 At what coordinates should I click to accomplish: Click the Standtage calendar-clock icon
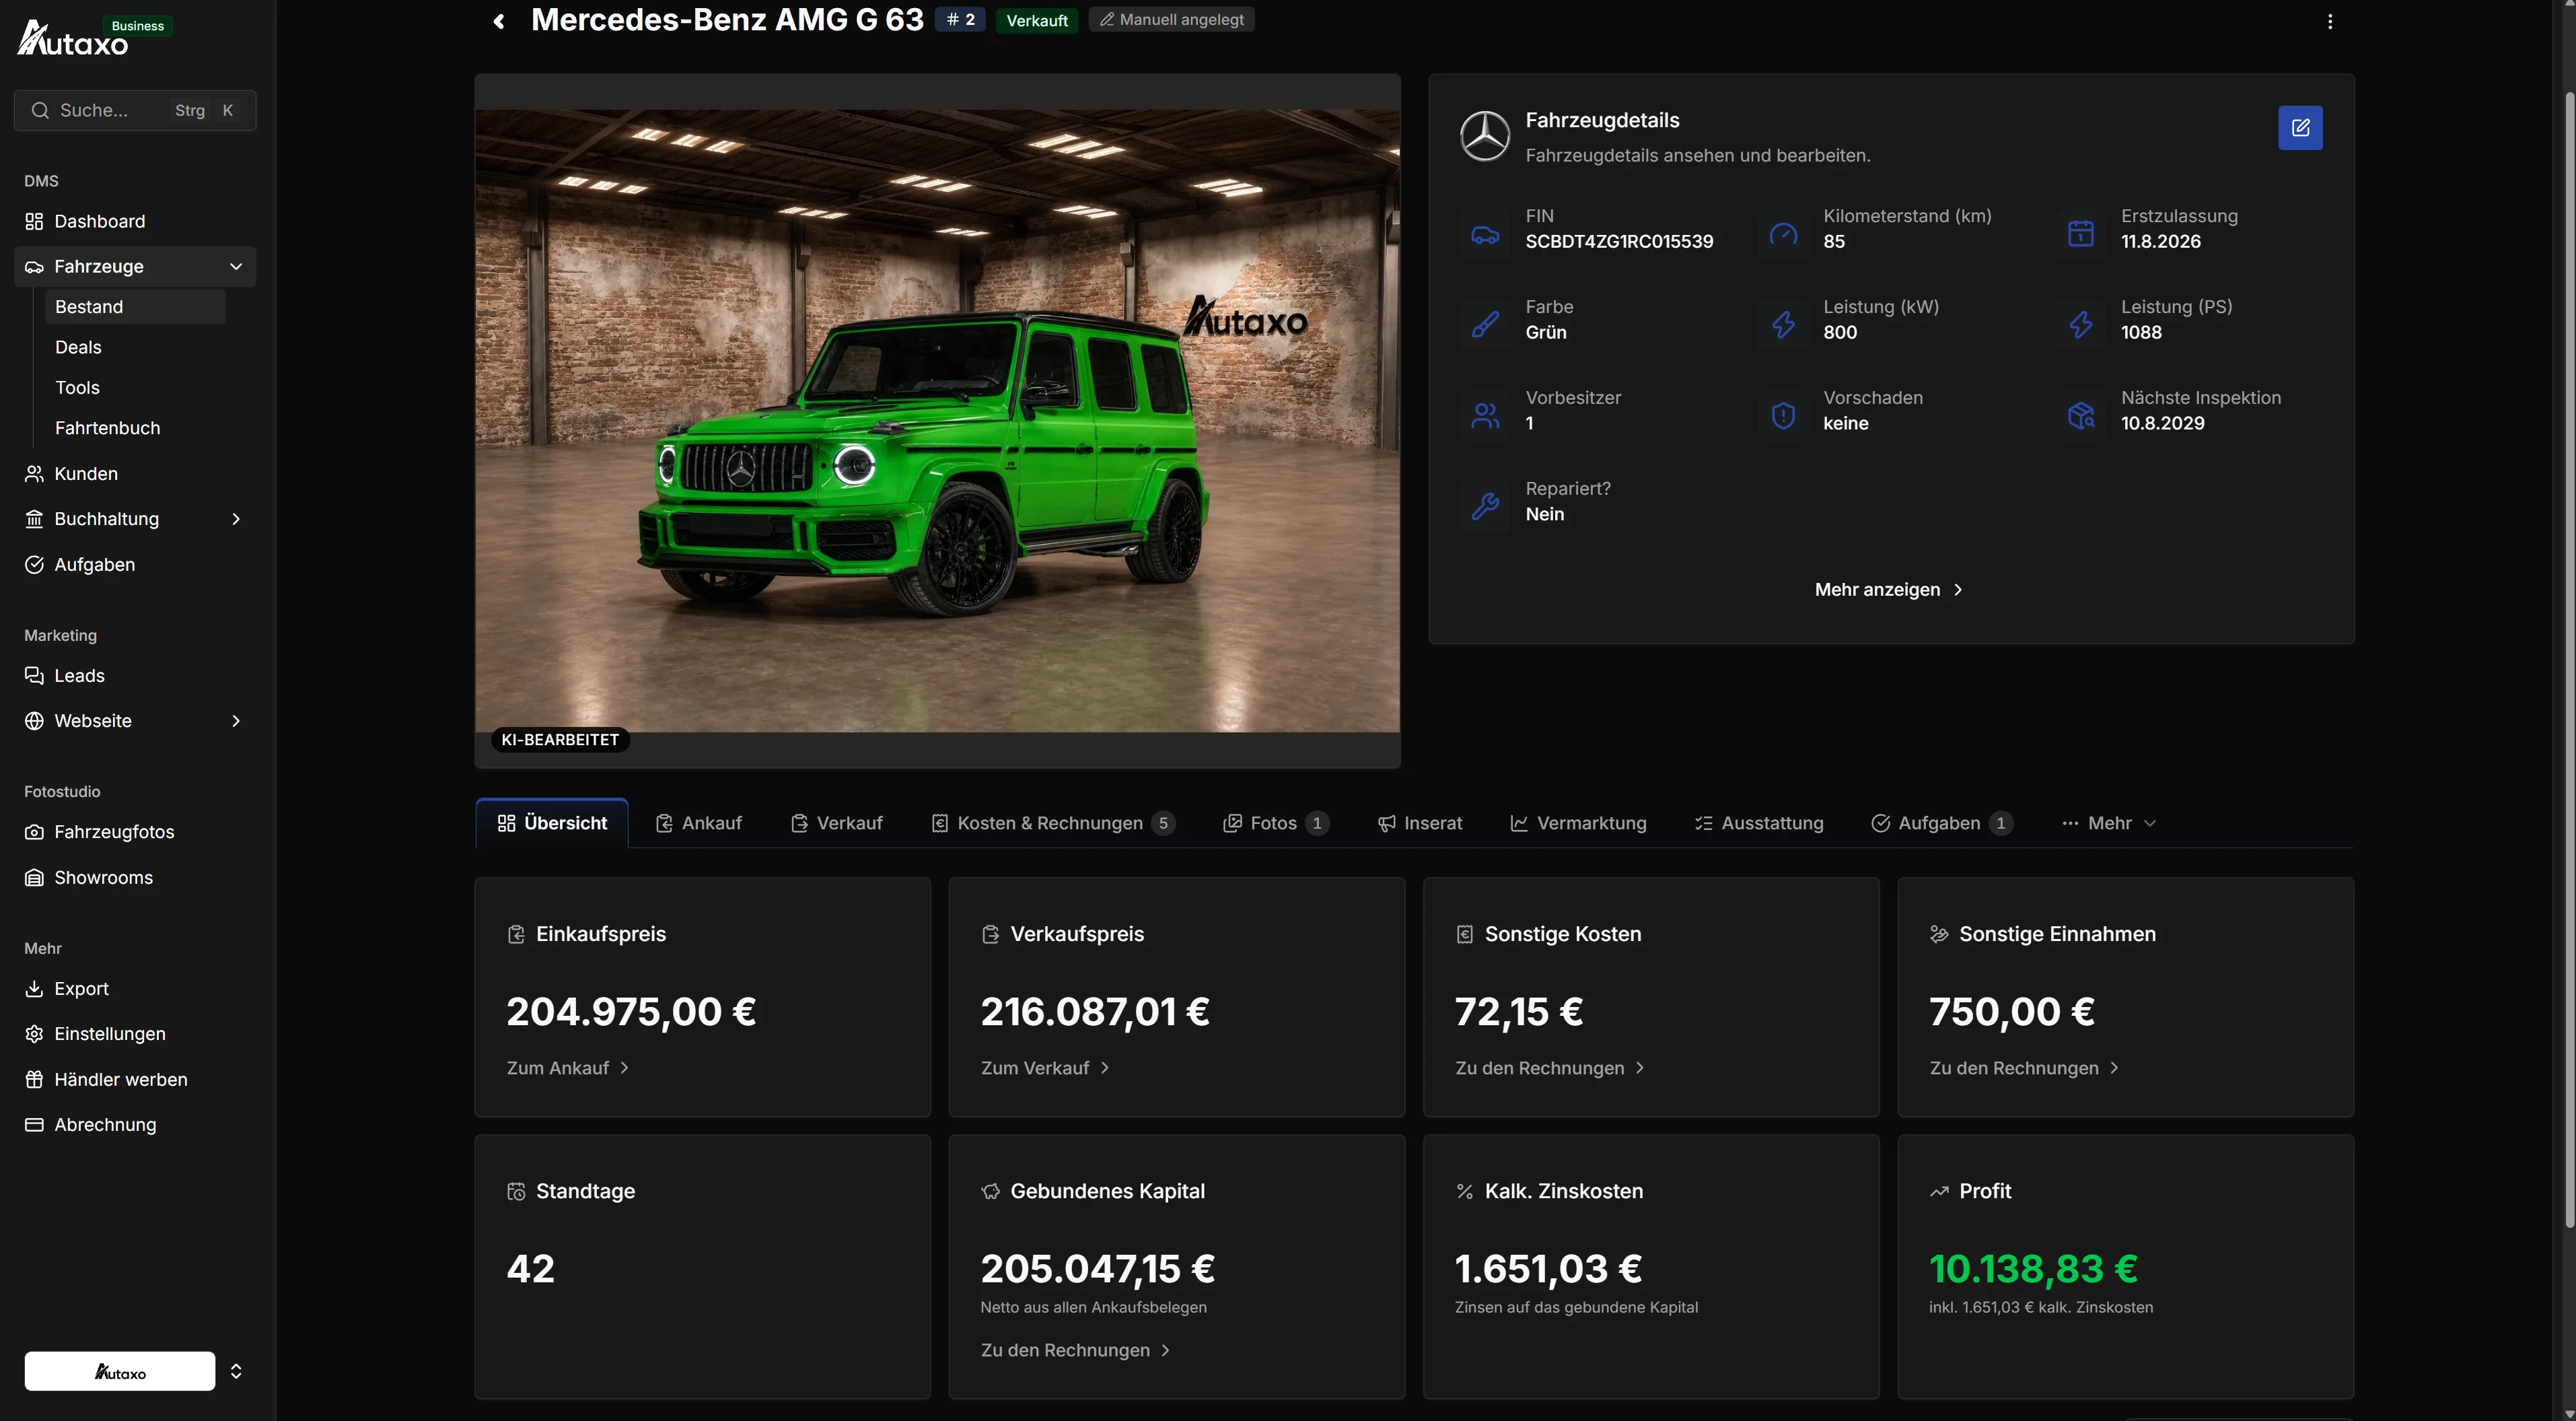516,1191
